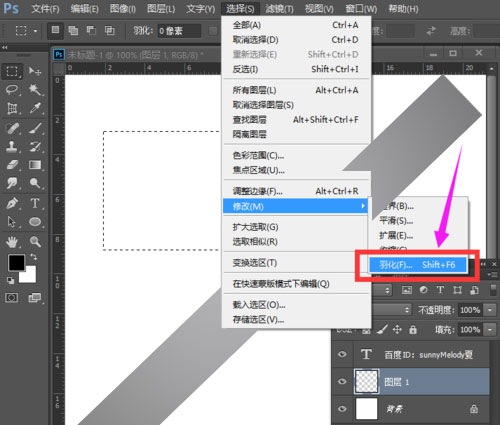Hide the 图层 1 layer
The height and width of the screenshot is (425, 500).
coord(342,381)
